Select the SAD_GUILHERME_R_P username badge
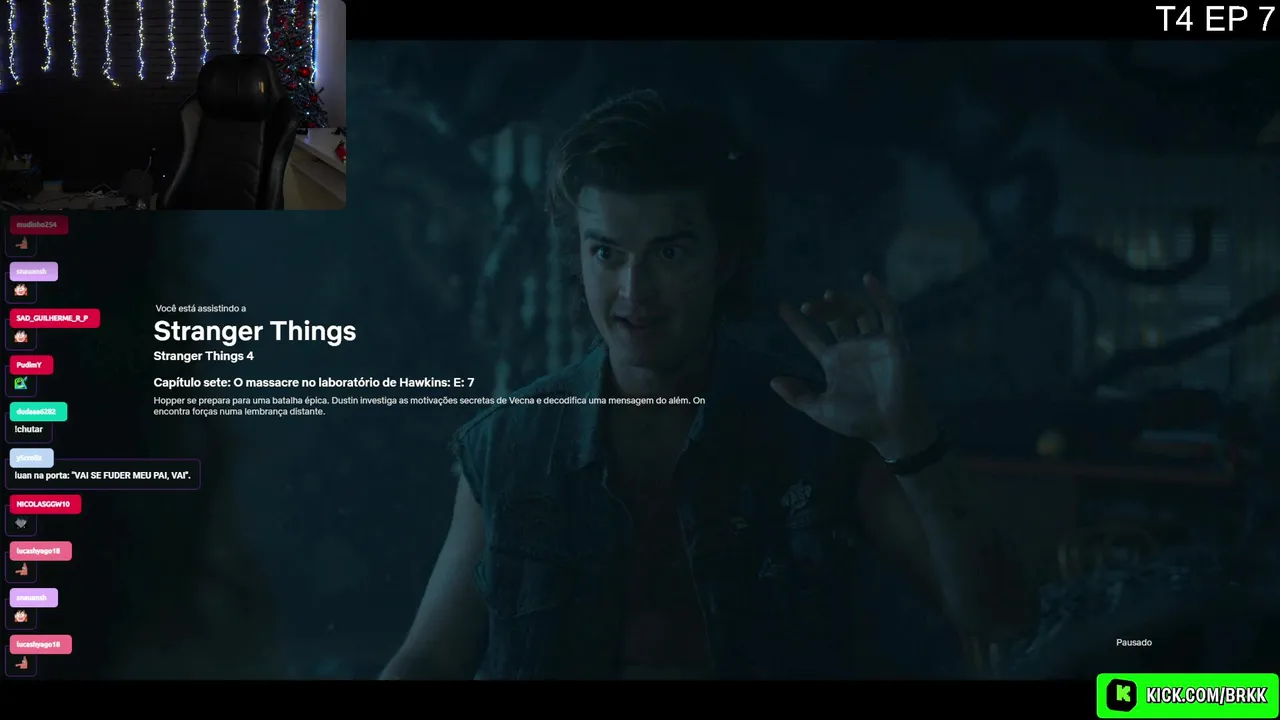This screenshot has width=1280, height=720. click(55, 318)
